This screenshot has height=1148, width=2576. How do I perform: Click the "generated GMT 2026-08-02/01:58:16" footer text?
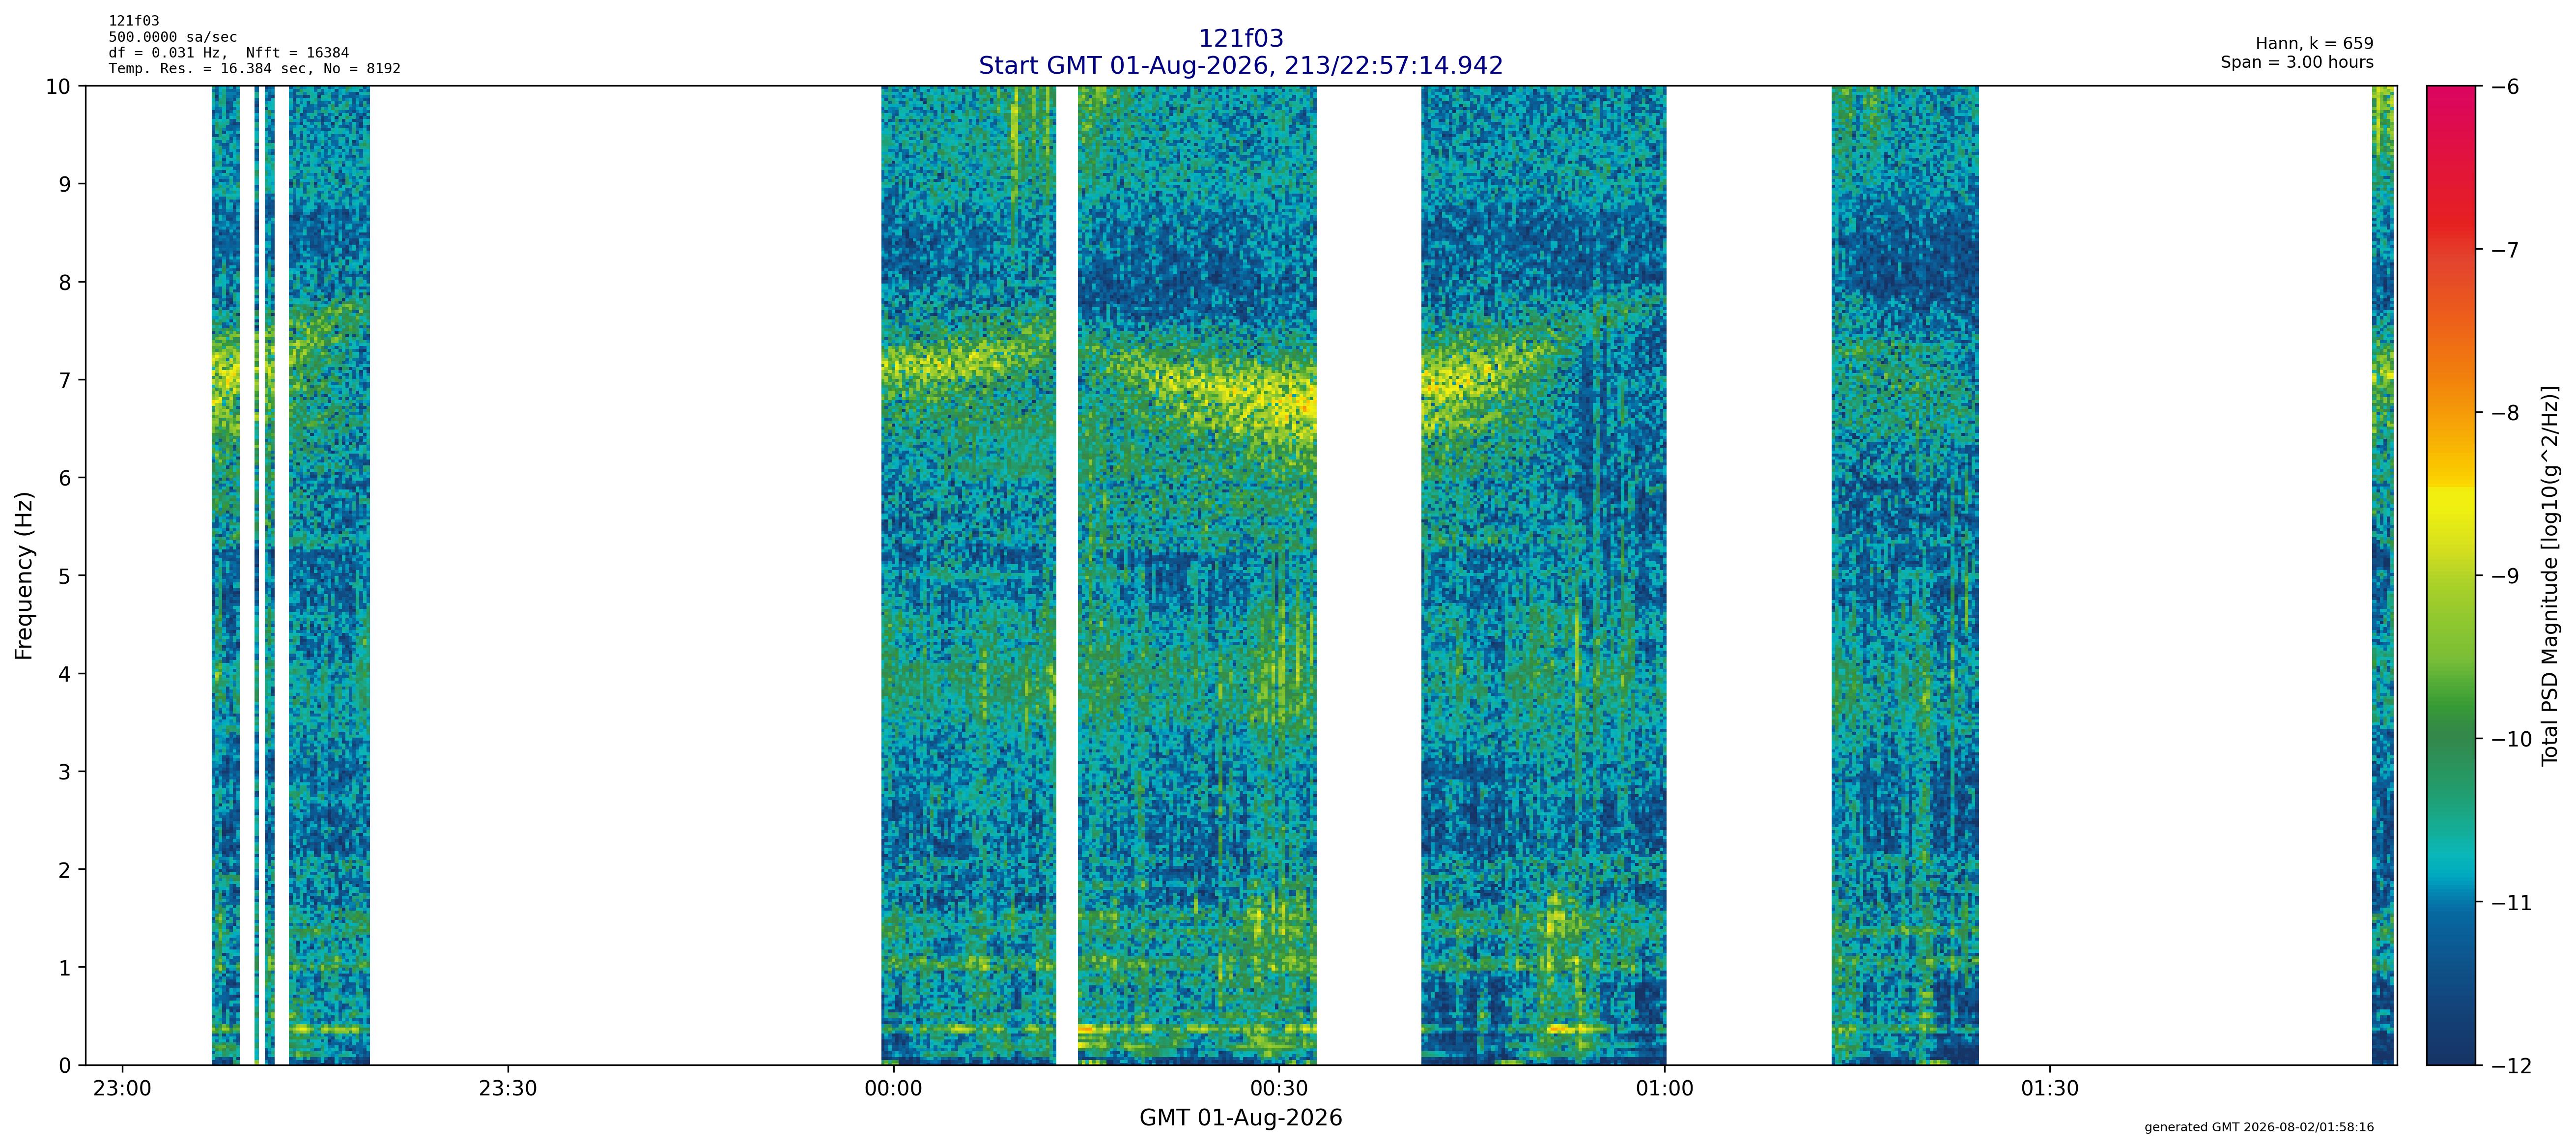[2259, 1127]
